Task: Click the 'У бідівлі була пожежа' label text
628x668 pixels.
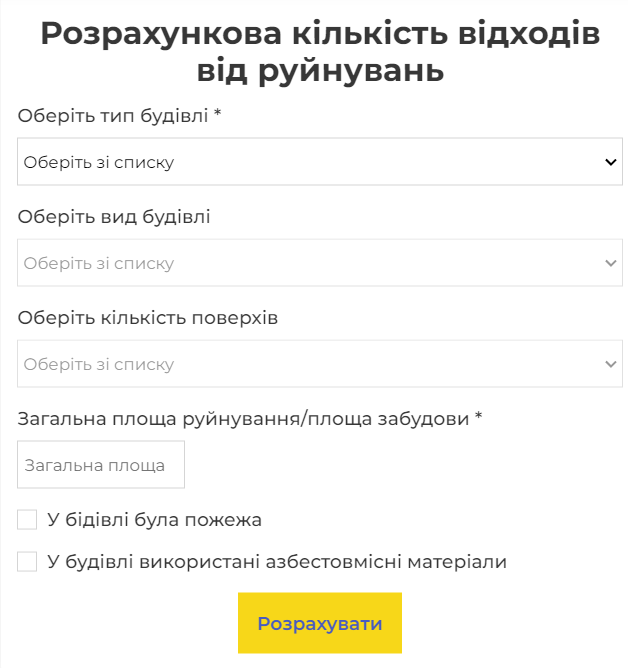Action: click(154, 520)
